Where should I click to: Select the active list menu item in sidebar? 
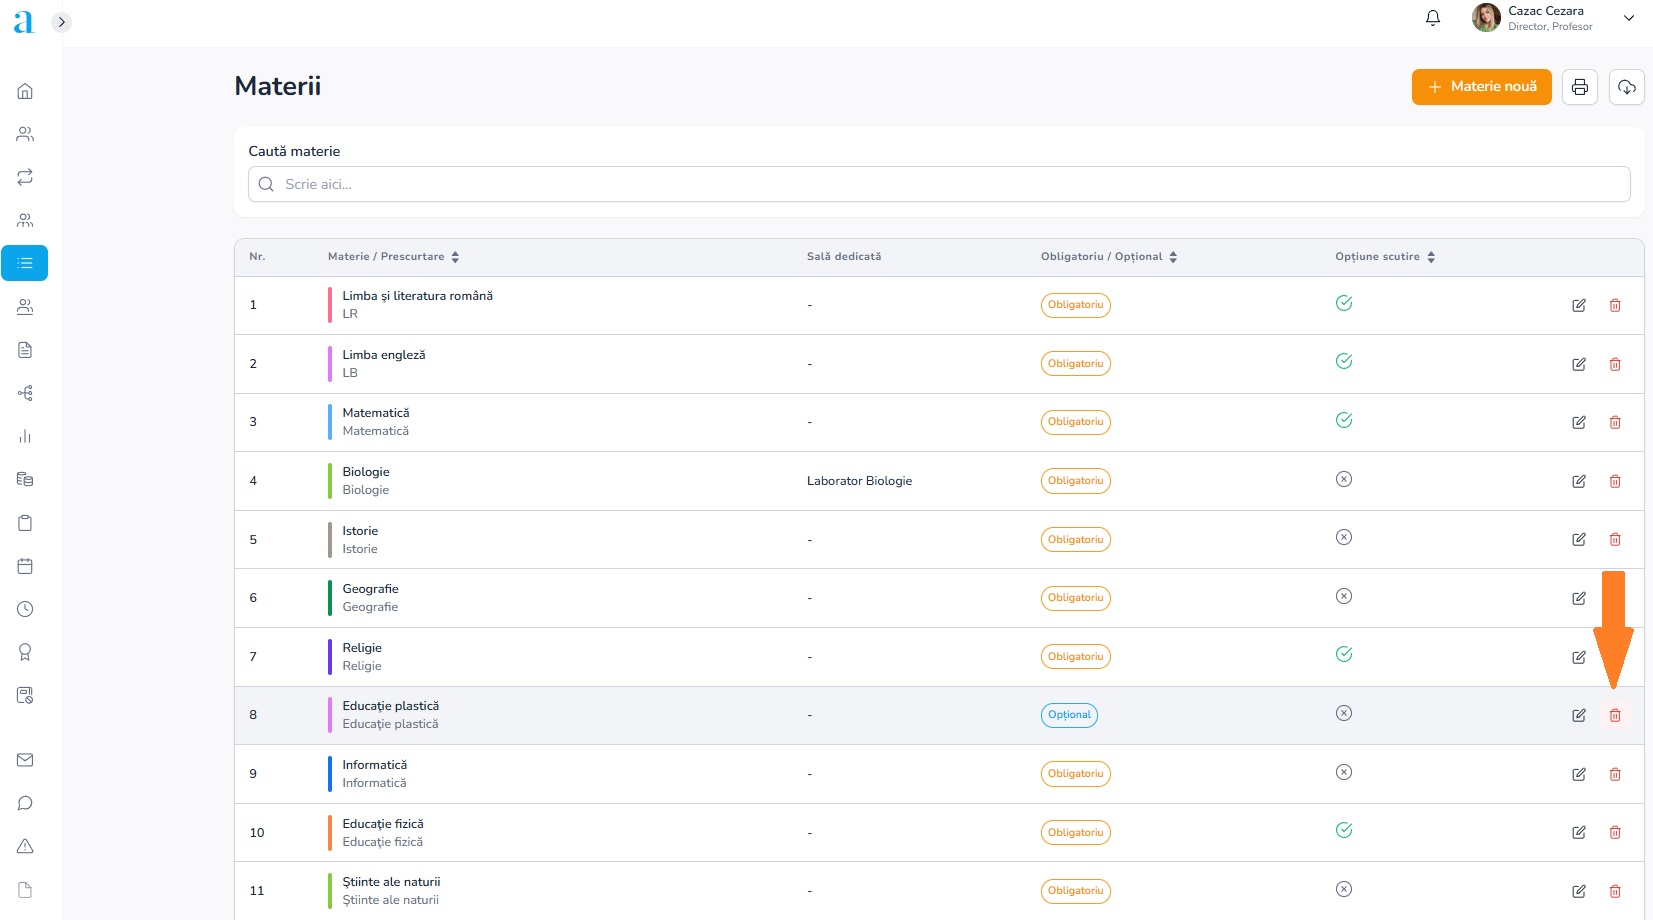click(x=25, y=263)
